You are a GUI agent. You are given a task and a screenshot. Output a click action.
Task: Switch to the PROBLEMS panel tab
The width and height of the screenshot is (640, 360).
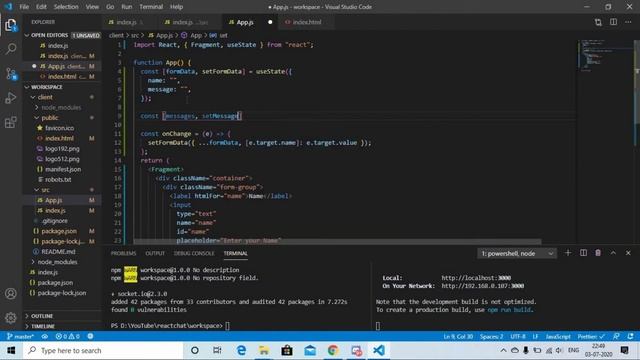click(123, 253)
